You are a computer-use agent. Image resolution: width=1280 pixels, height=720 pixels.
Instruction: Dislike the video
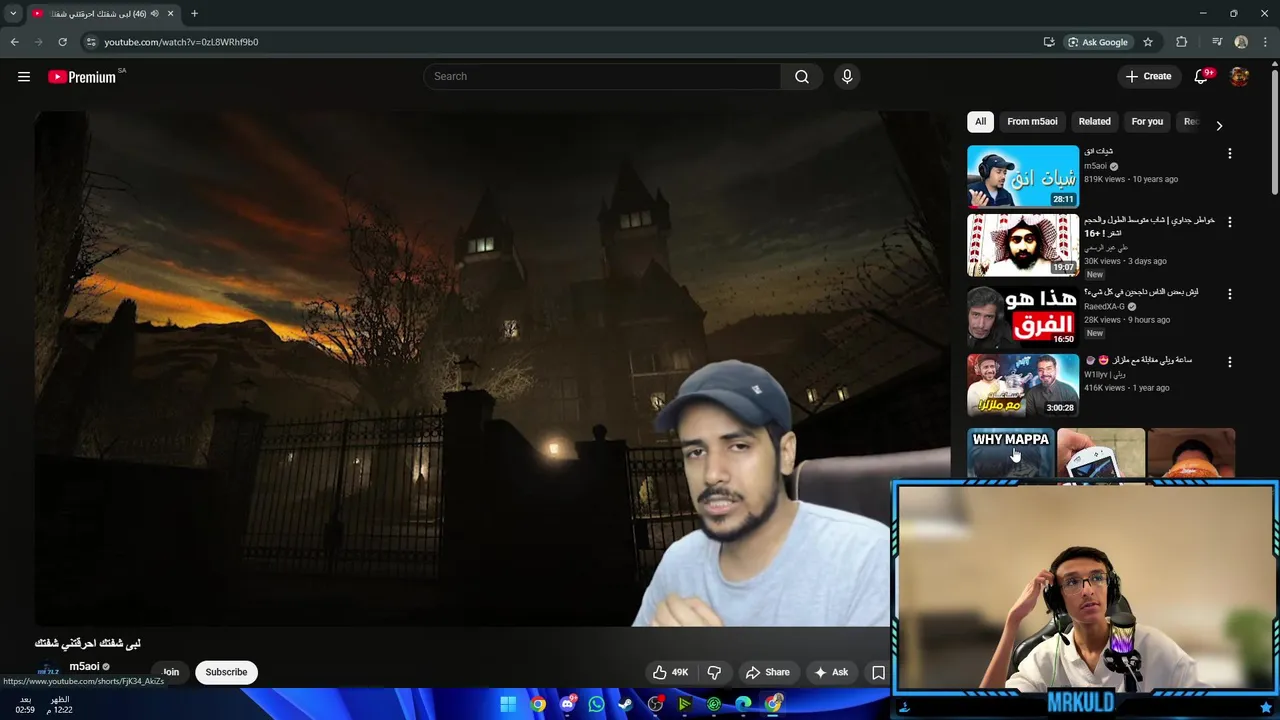(714, 673)
